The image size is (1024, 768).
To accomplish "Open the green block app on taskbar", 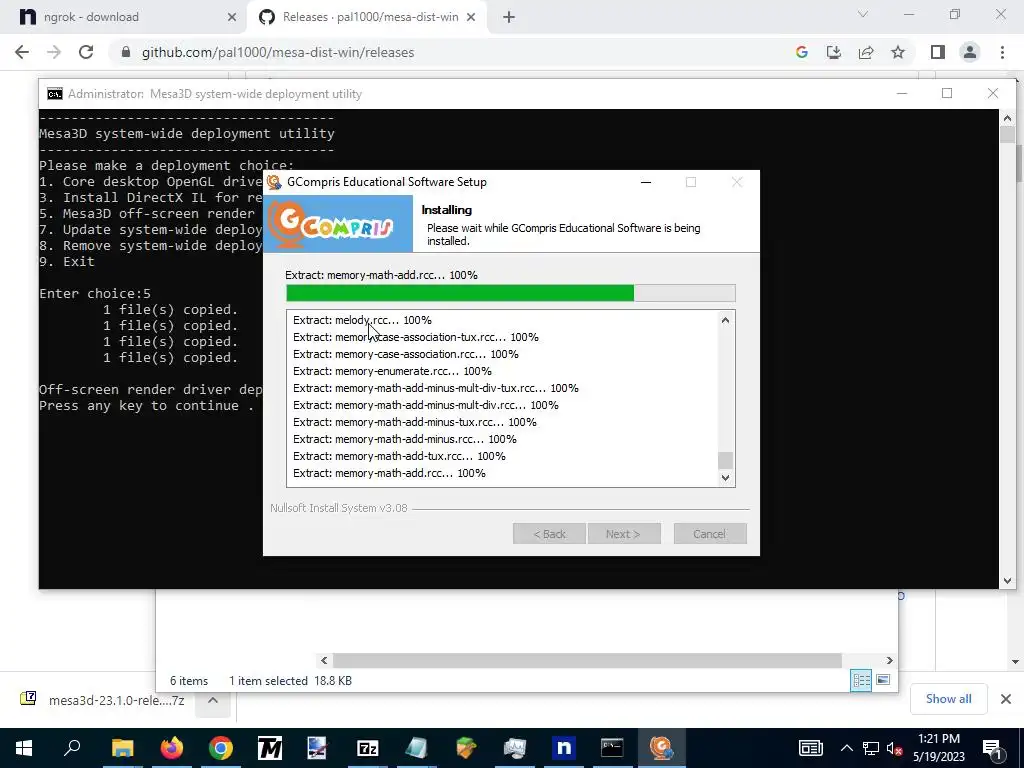I will point(466,748).
